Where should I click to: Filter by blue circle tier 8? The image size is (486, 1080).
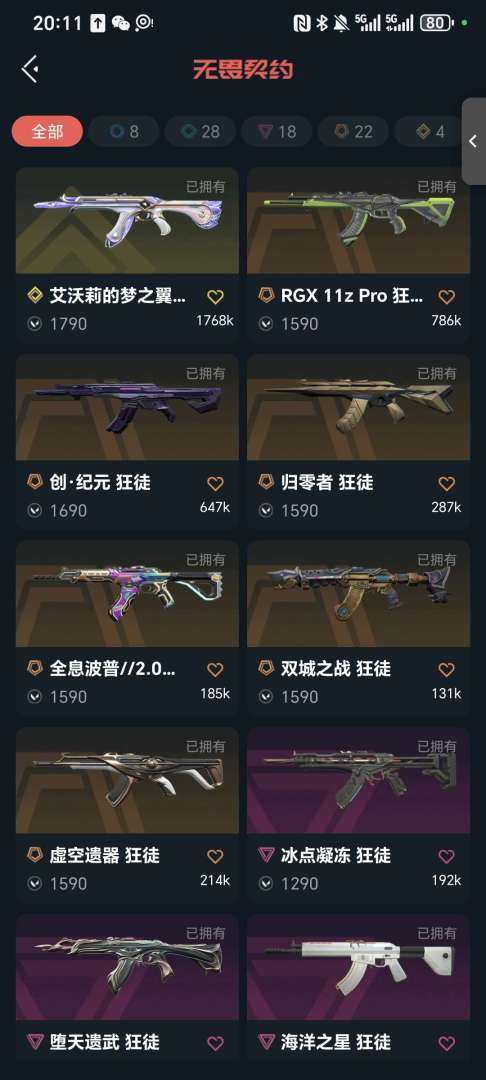coord(124,132)
